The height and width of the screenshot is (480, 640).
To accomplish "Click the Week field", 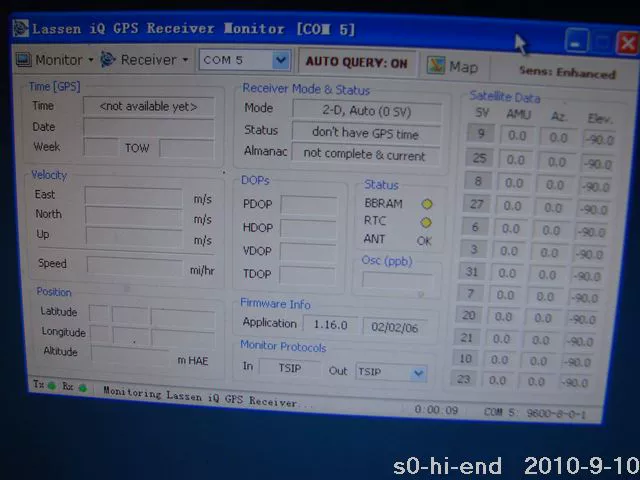I will click(101, 147).
